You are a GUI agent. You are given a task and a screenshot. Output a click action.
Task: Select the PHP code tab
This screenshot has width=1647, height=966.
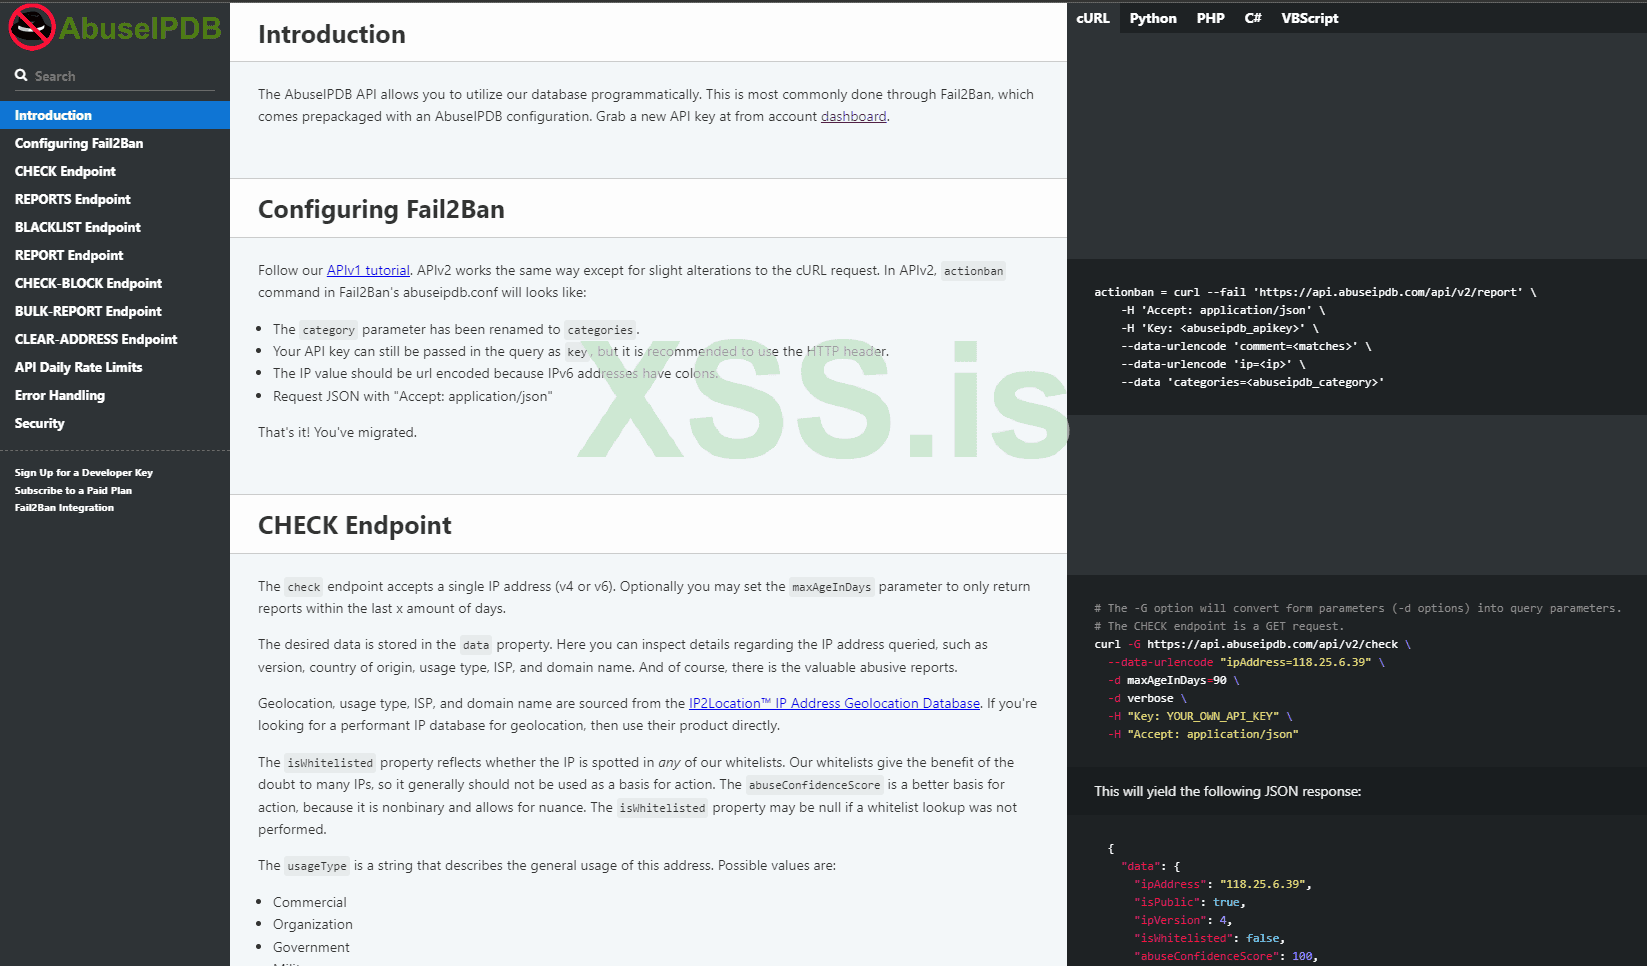point(1210,18)
